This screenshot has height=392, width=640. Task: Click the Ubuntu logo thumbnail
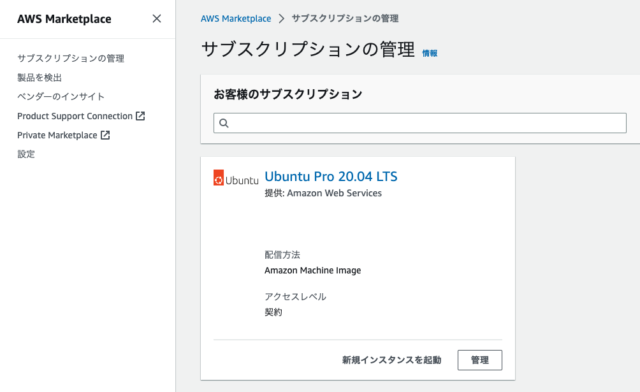[x=236, y=178]
